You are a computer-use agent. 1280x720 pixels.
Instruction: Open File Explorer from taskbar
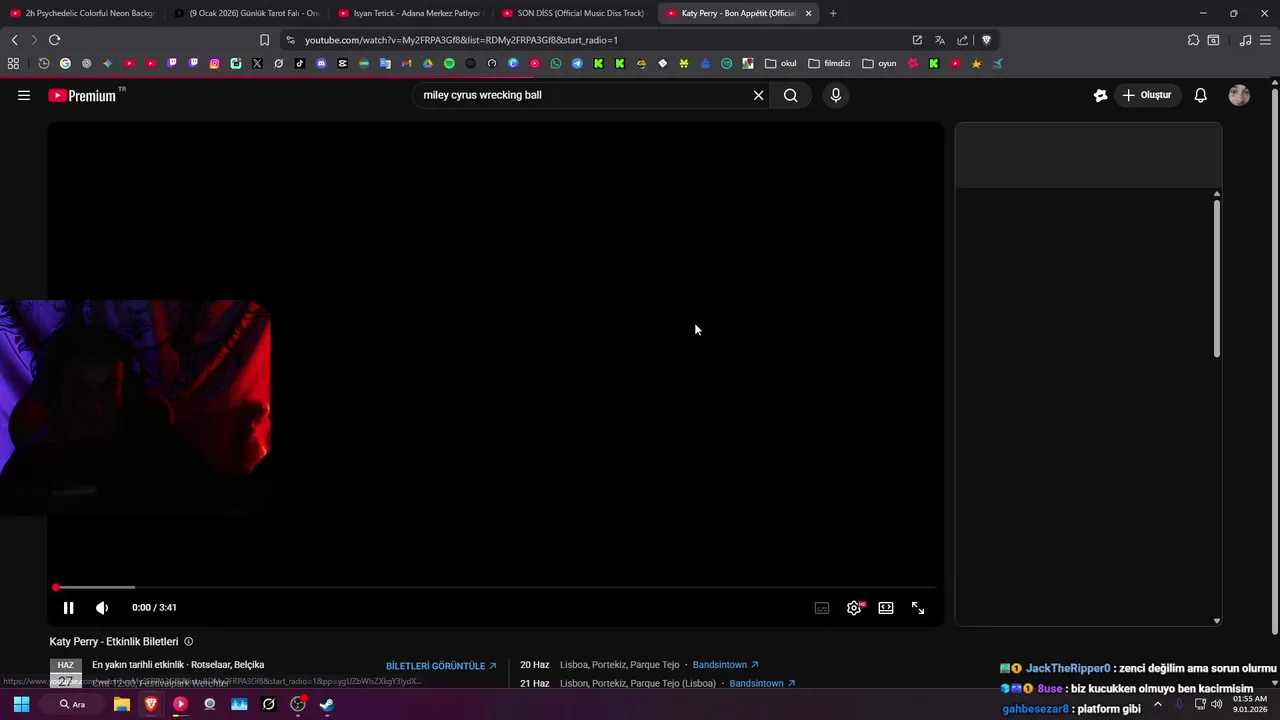click(121, 704)
